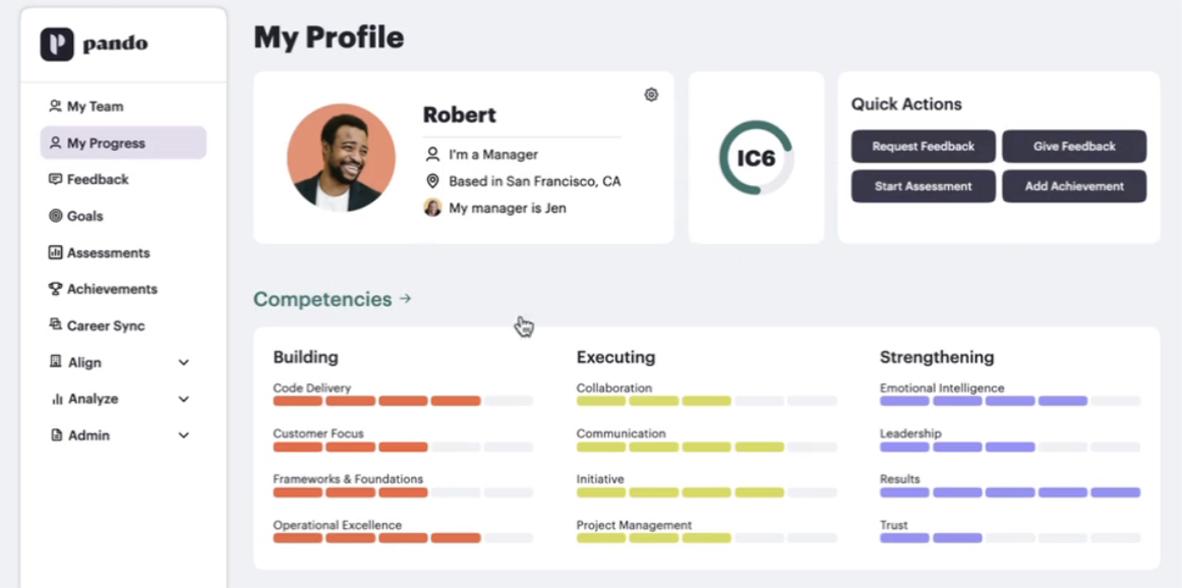Screen dimensions: 1182x588
Task: Click Robert's profile photo
Action: point(341,157)
